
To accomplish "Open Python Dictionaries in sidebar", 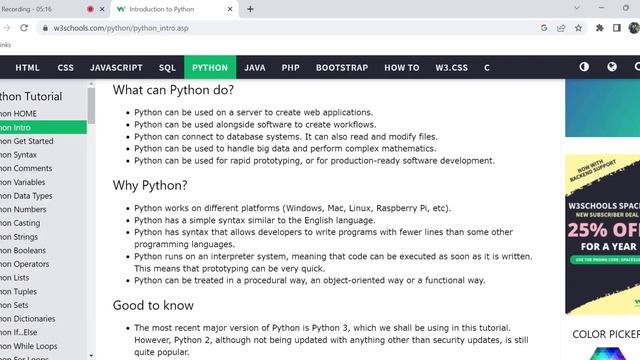I will pyautogui.click(x=43, y=319).
